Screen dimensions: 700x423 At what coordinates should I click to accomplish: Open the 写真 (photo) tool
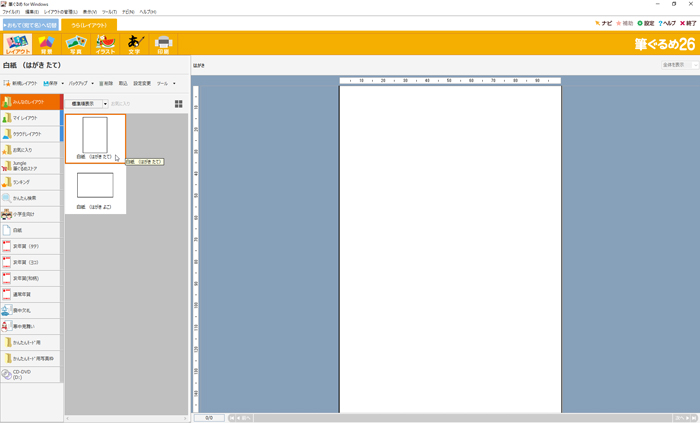[75, 43]
